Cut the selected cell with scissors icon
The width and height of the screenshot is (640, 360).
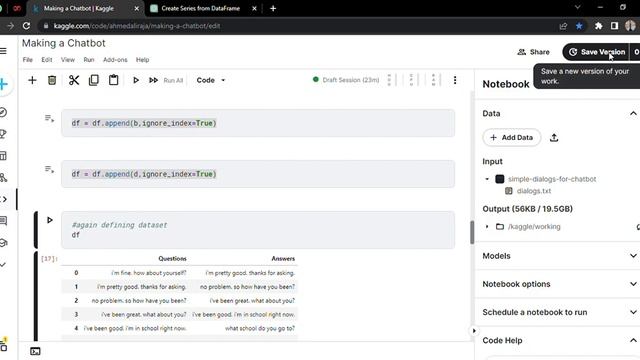pos(74,80)
